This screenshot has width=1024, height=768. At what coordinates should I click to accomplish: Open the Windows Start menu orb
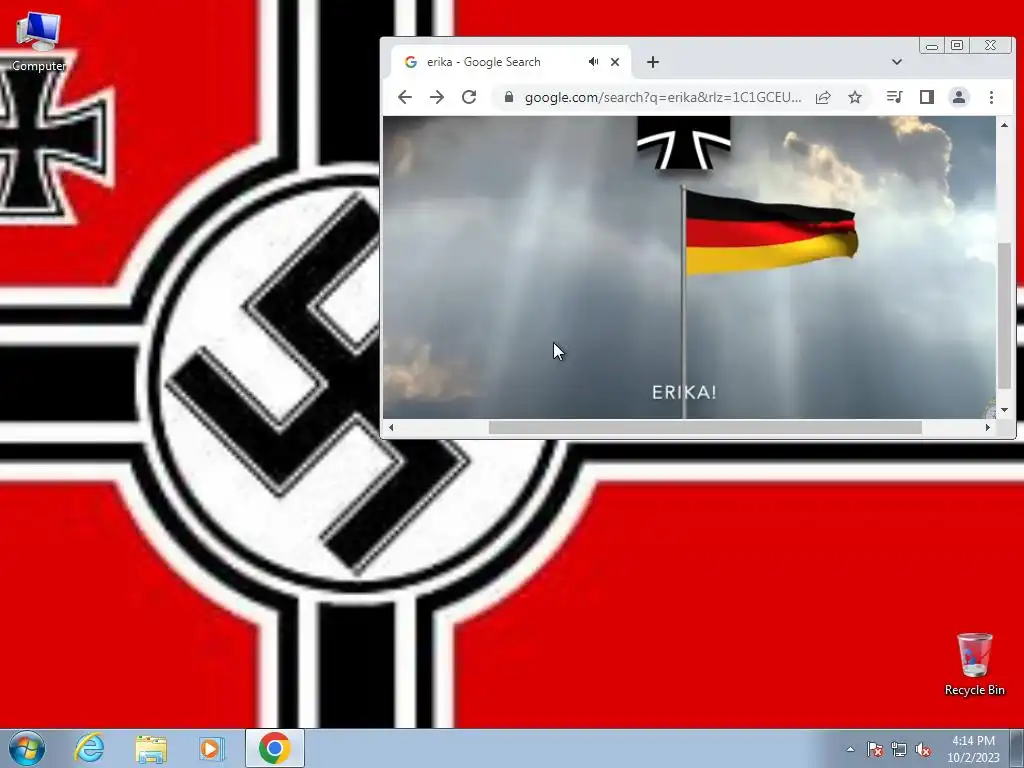27,748
